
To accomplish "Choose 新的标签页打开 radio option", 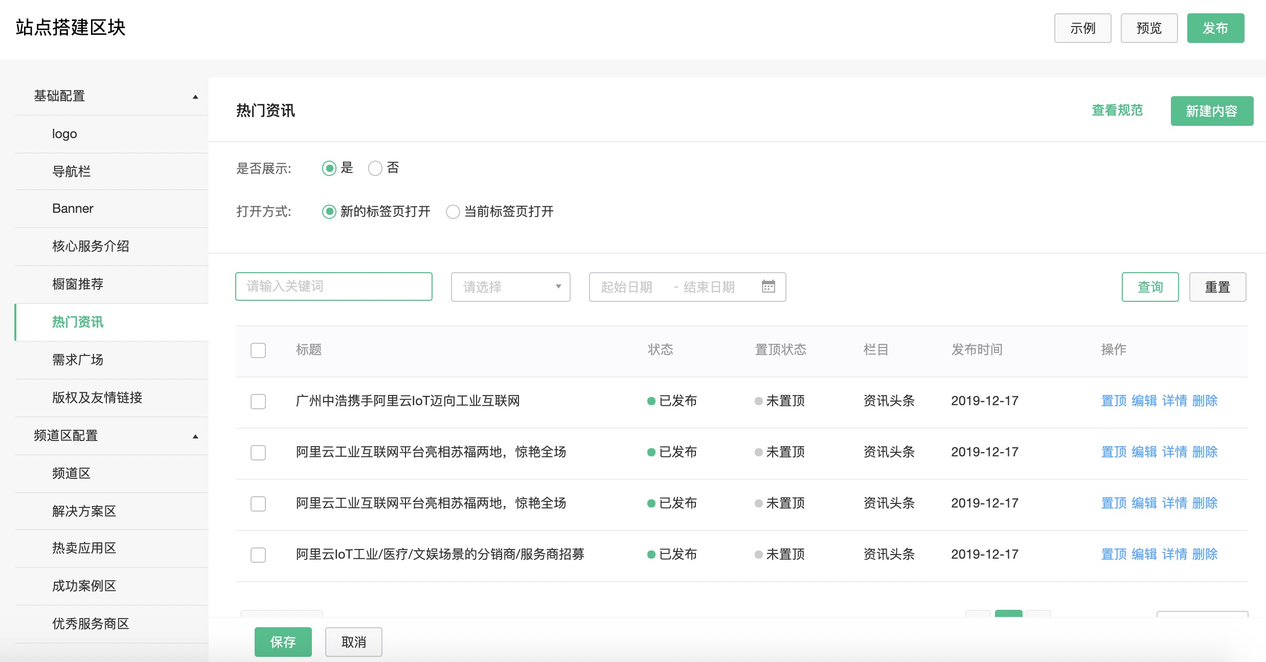I will point(329,212).
